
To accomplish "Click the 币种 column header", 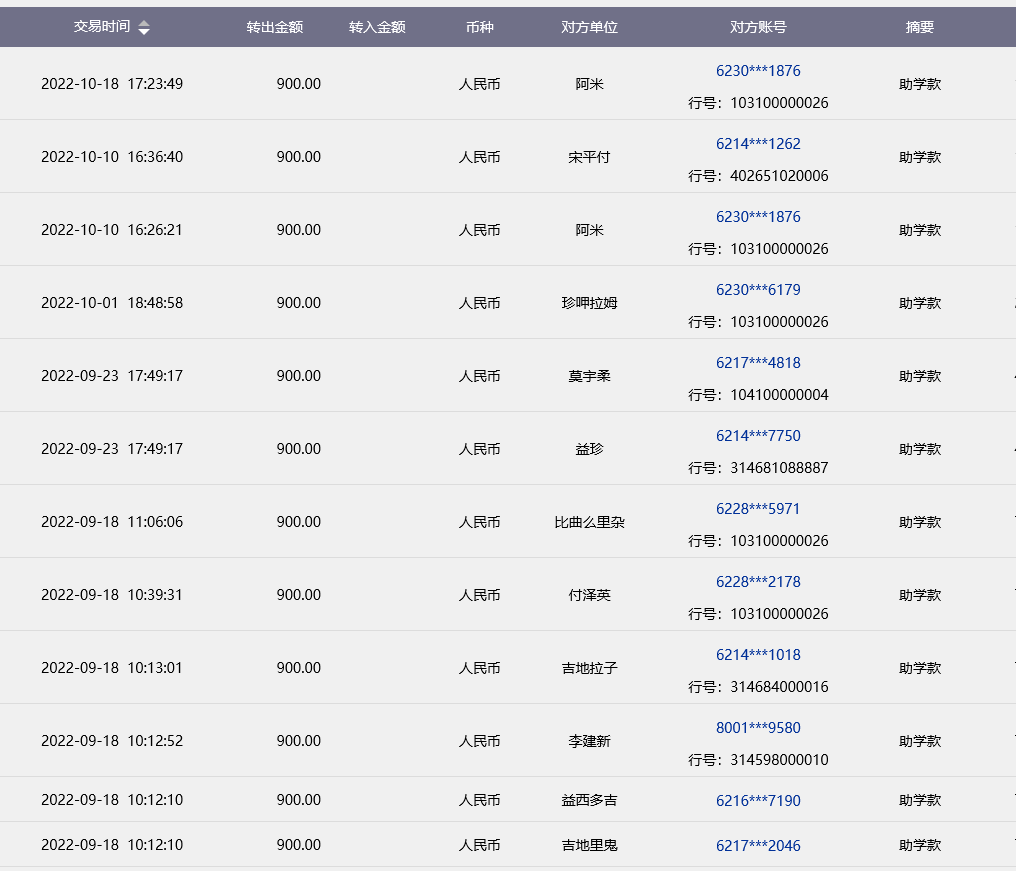I will coord(479,27).
